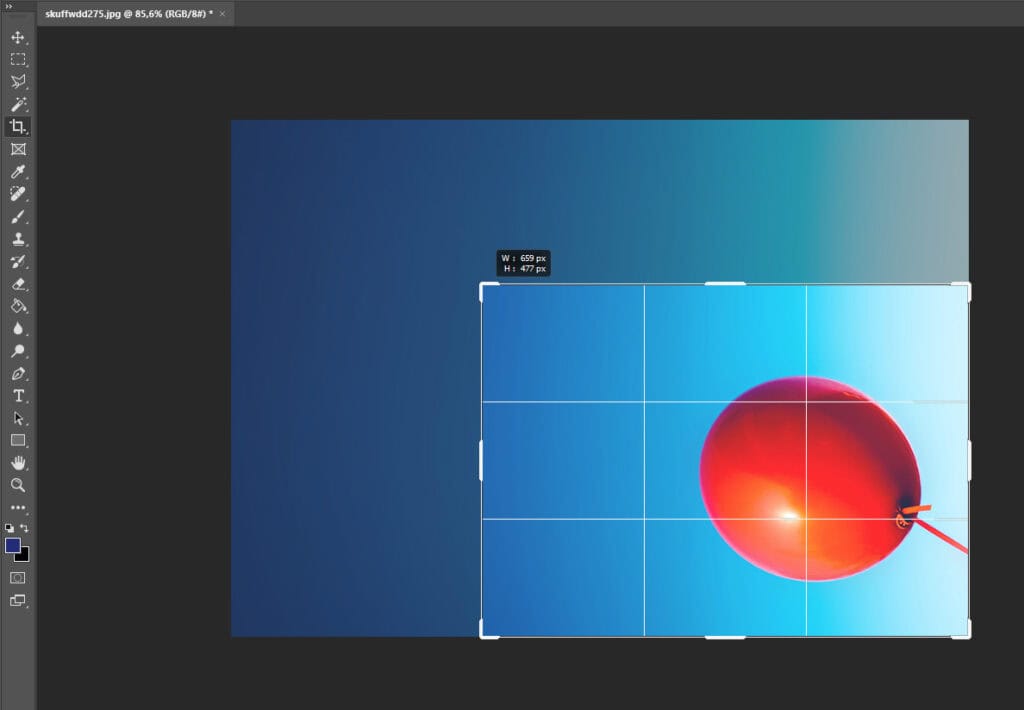Viewport: 1024px width, 710px height.
Task: Select the Eyedropper tool
Action: coord(17,172)
